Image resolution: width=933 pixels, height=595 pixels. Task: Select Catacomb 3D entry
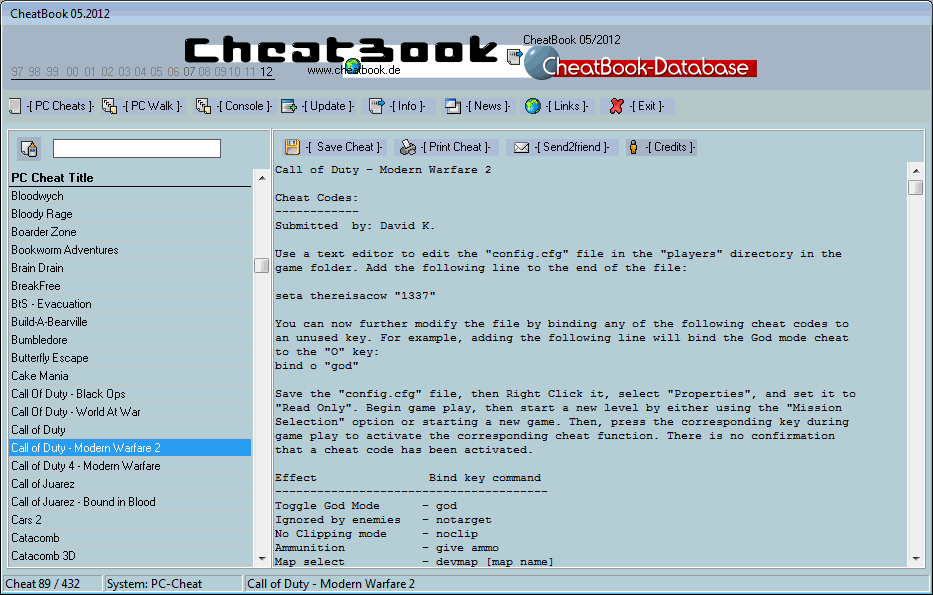point(130,556)
